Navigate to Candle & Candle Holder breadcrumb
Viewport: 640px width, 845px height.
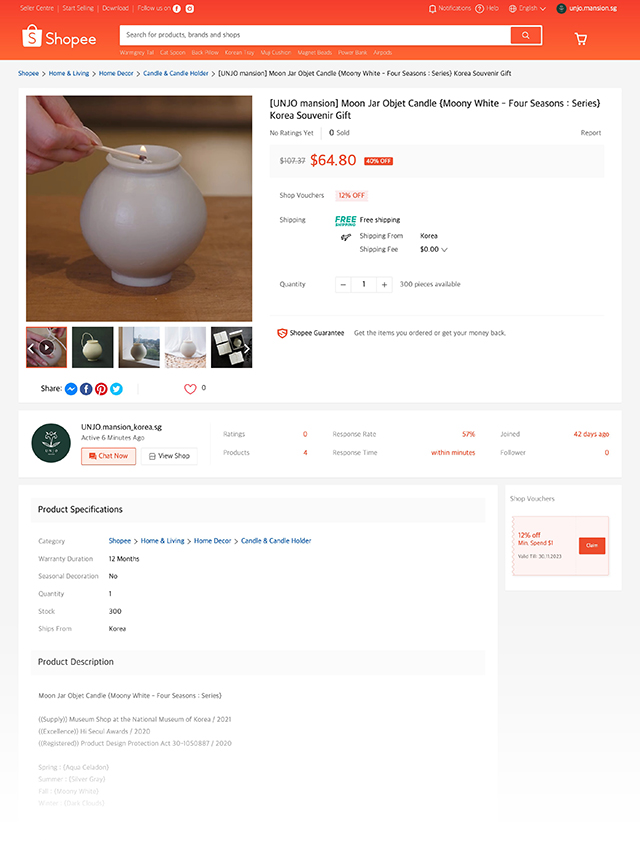[176, 73]
